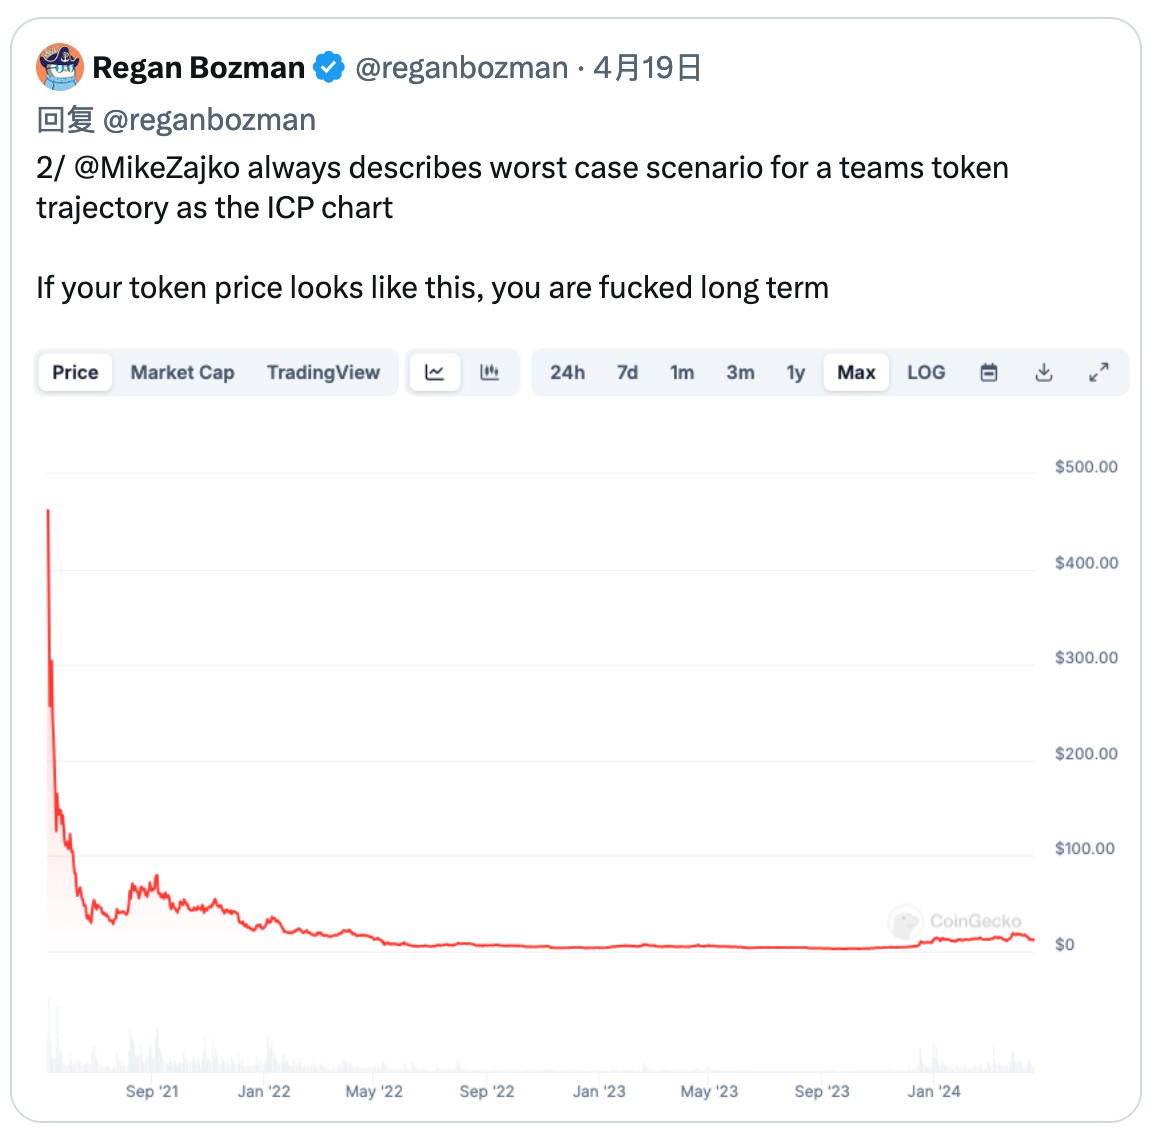Switch price axis to 24h range

coord(567,371)
